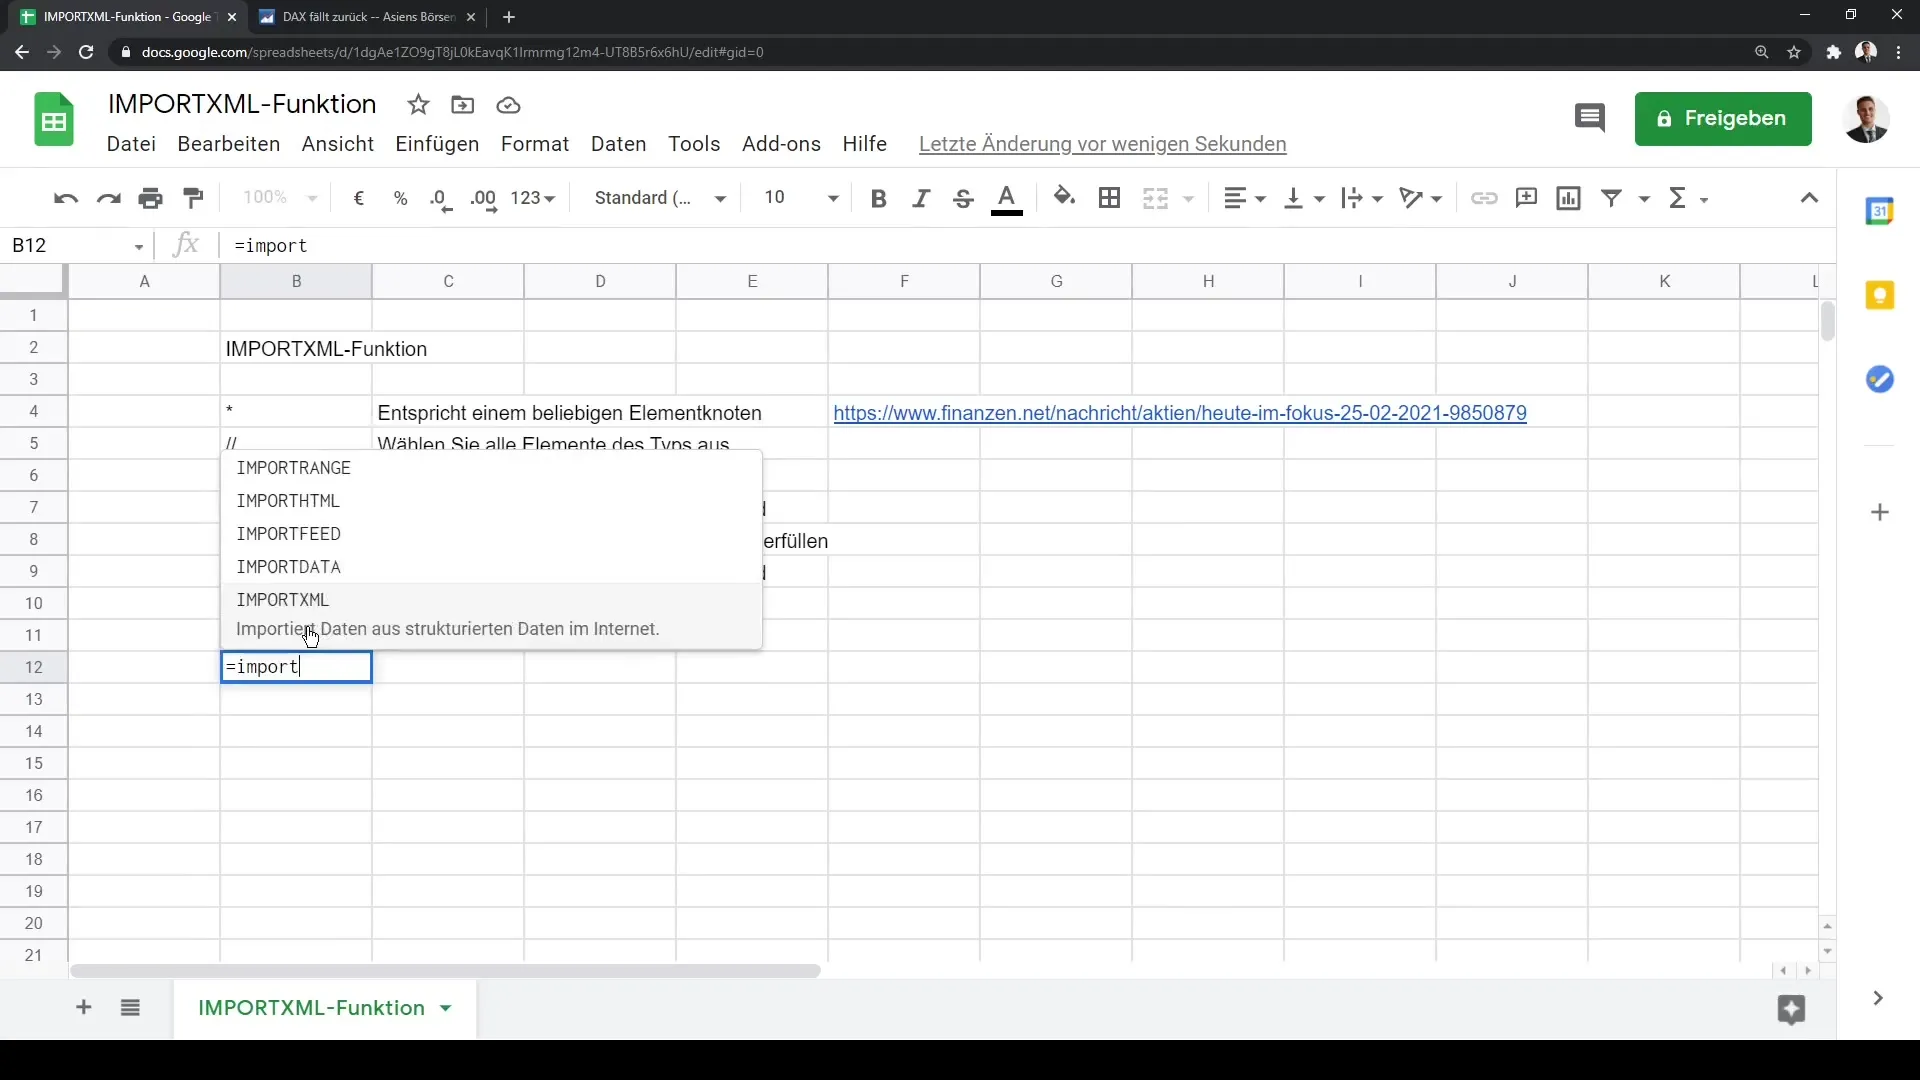Click the Einfügen menu item
The width and height of the screenshot is (1920, 1080).
(x=436, y=144)
